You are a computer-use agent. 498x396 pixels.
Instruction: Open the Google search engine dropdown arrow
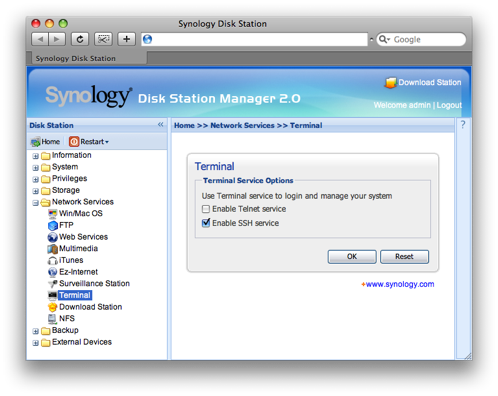[x=389, y=40]
